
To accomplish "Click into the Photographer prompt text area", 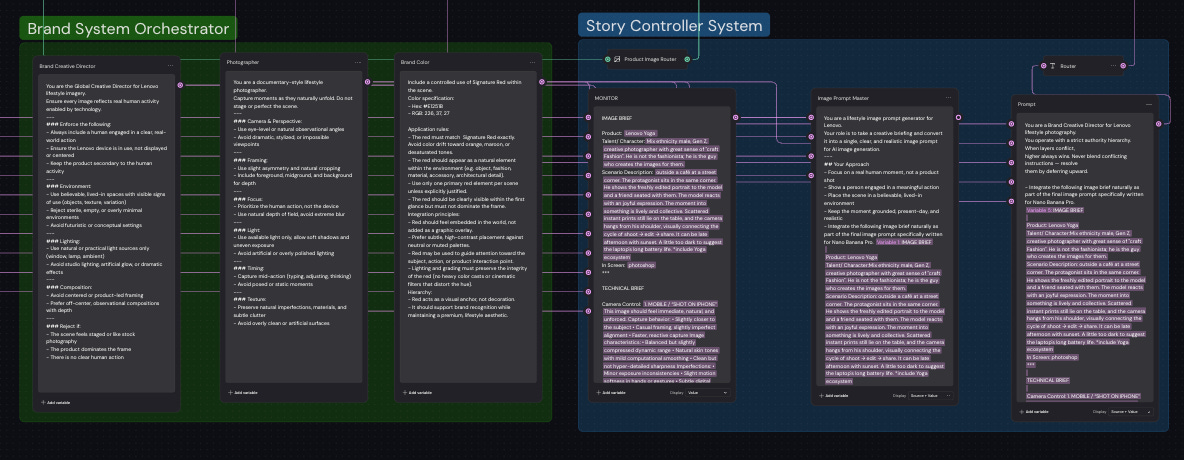I will click(294, 227).
